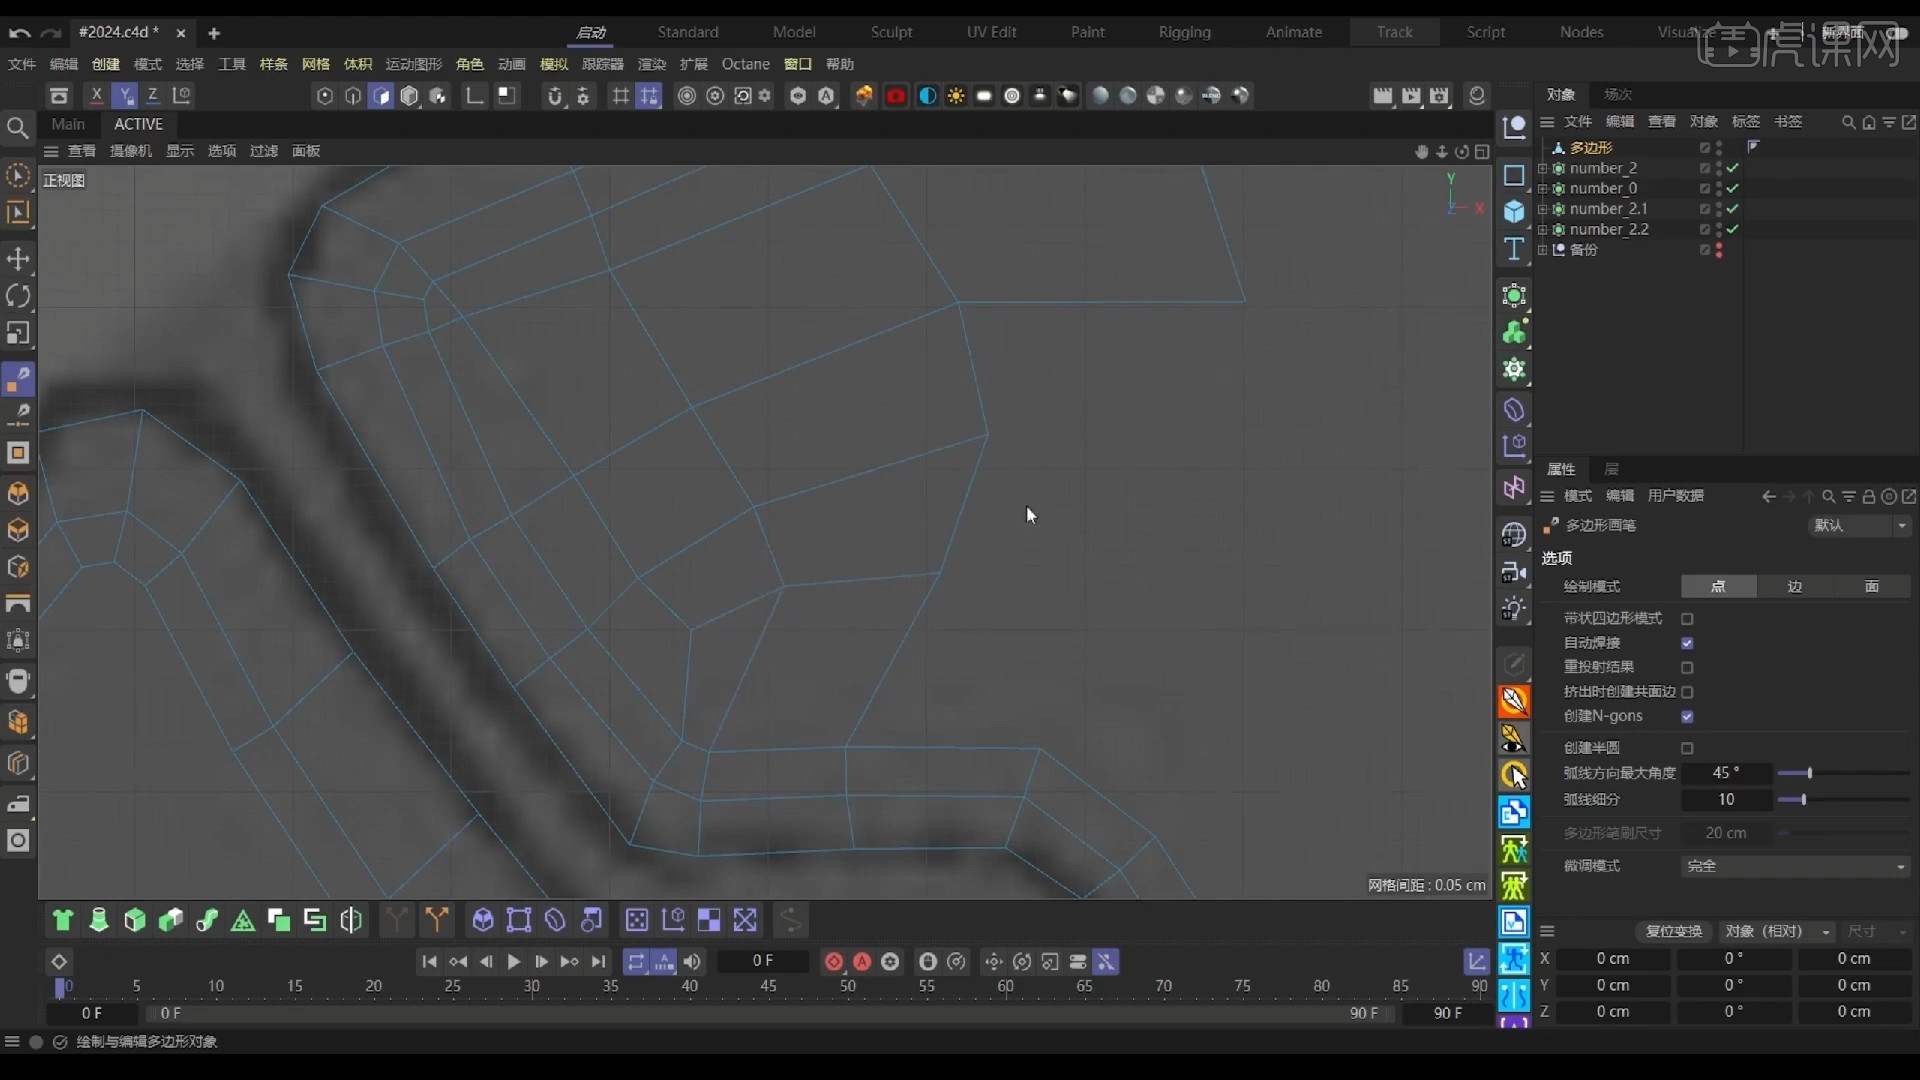Open the 网格 menu
The image size is (1920, 1080).
coord(315,64)
